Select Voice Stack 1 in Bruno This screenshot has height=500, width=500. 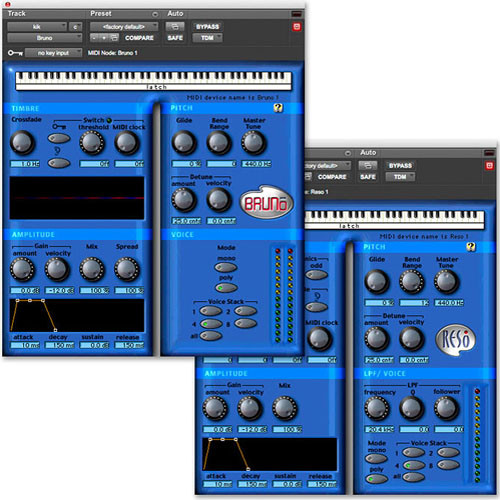tap(211, 311)
